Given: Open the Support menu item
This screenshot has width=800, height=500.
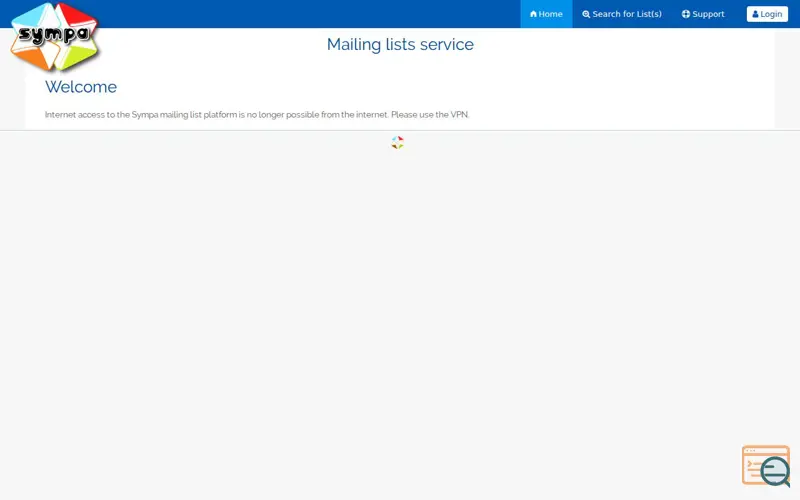Looking at the screenshot, I should 703,14.
